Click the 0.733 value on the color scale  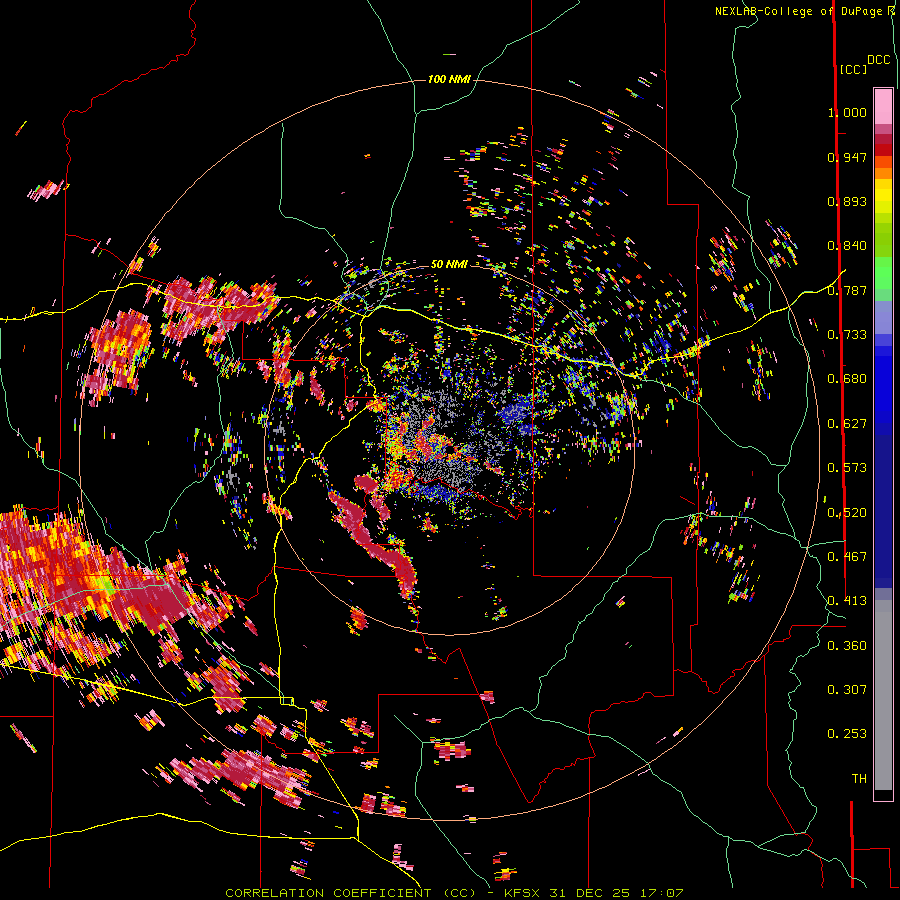(x=847, y=335)
